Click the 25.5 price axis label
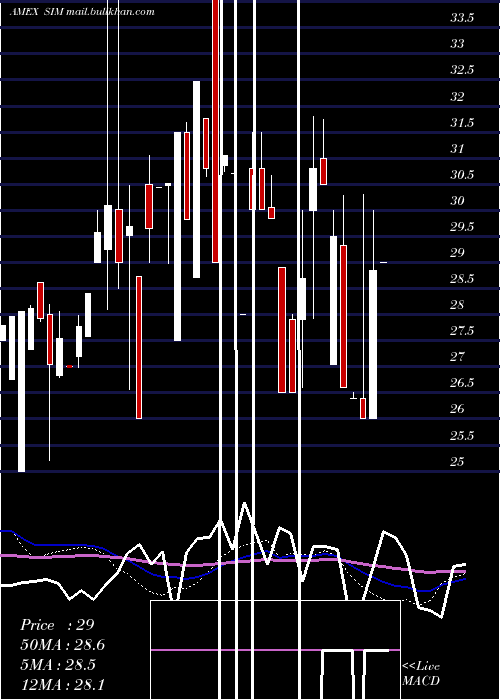The width and height of the screenshot is (500, 700). [x=462, y=435]
